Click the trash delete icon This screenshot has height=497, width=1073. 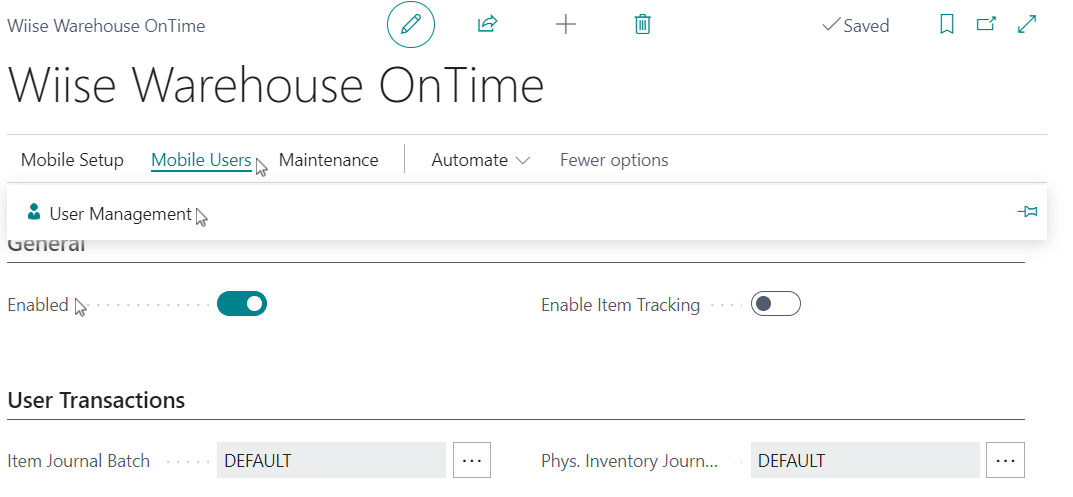642,25
